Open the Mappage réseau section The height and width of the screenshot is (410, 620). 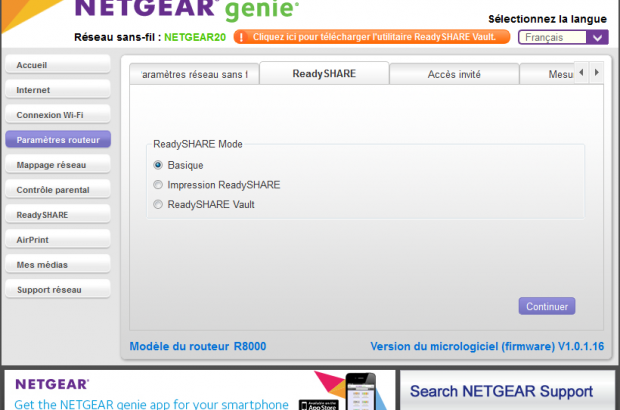(x=57, y=165)
